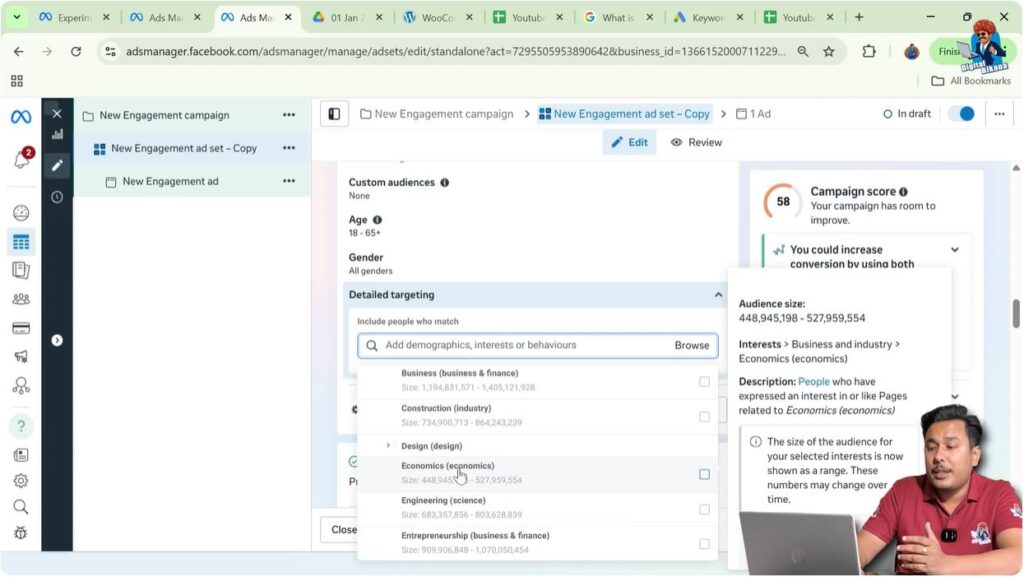Check Business (business & finance) checkbox
Image resolution: width=1024 pixels, height=577 pixels.
704,382
